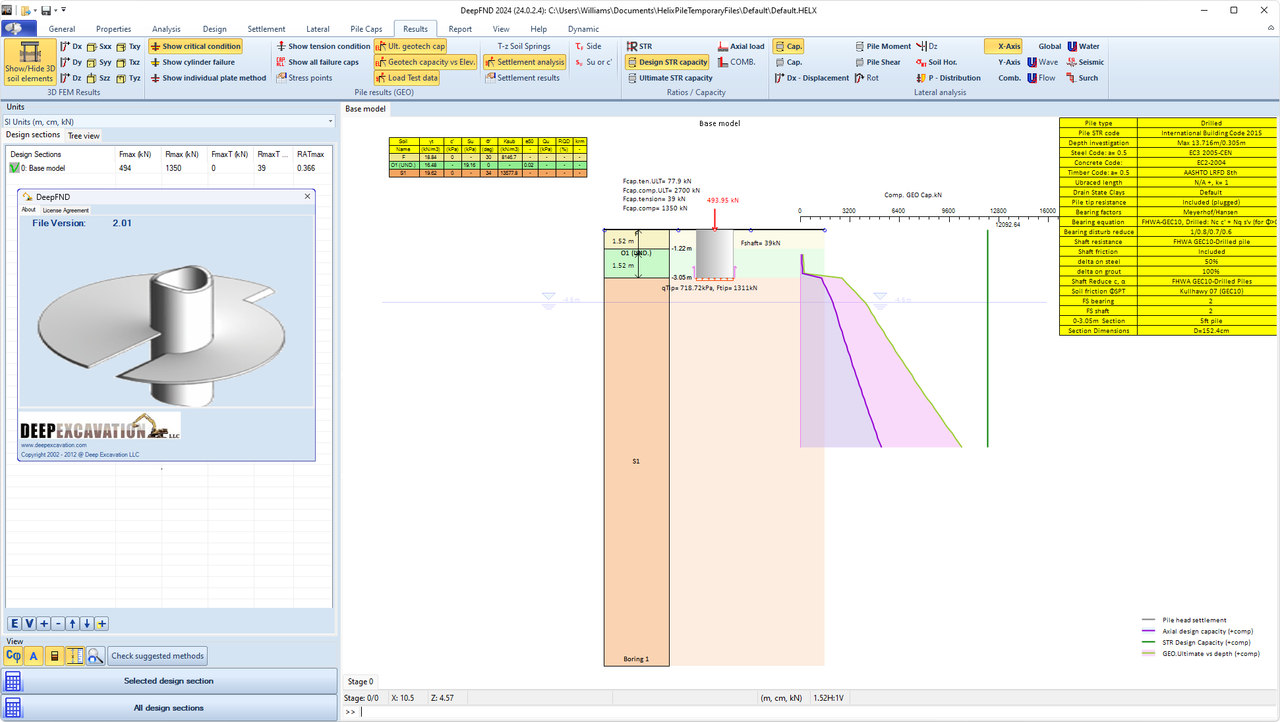Show Dy displacement in 3D FEM Results
Viewport: 1280px width, 722px height.
click(x=71, y=62)
